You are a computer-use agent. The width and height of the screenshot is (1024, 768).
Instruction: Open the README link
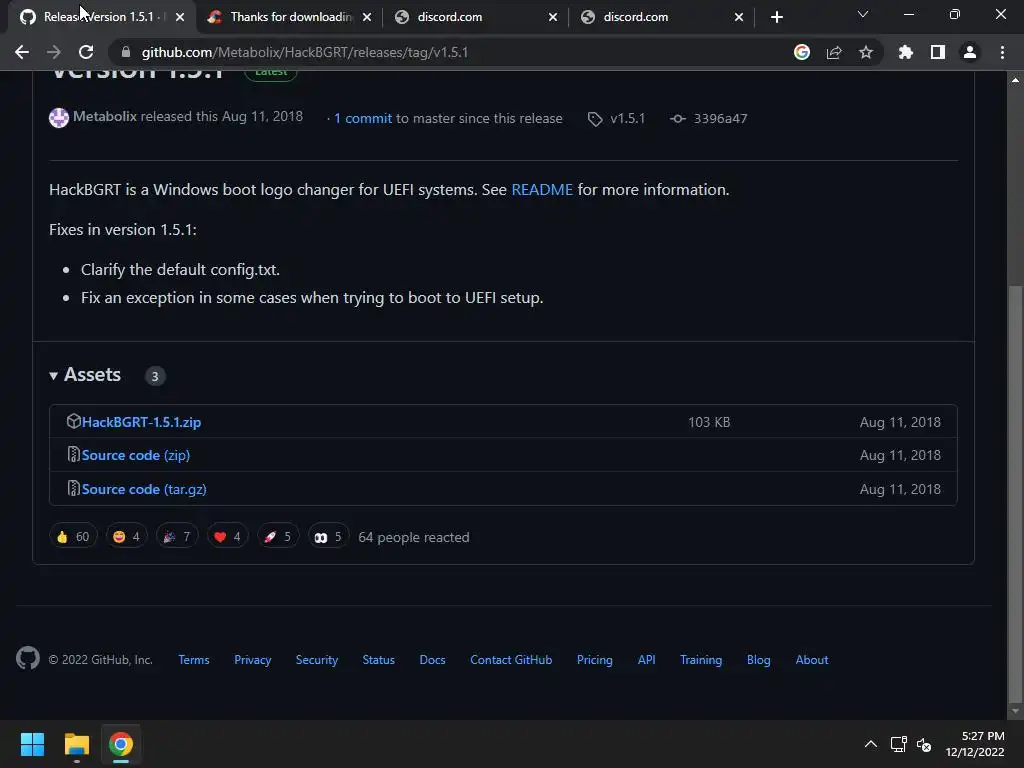[542, 189]
